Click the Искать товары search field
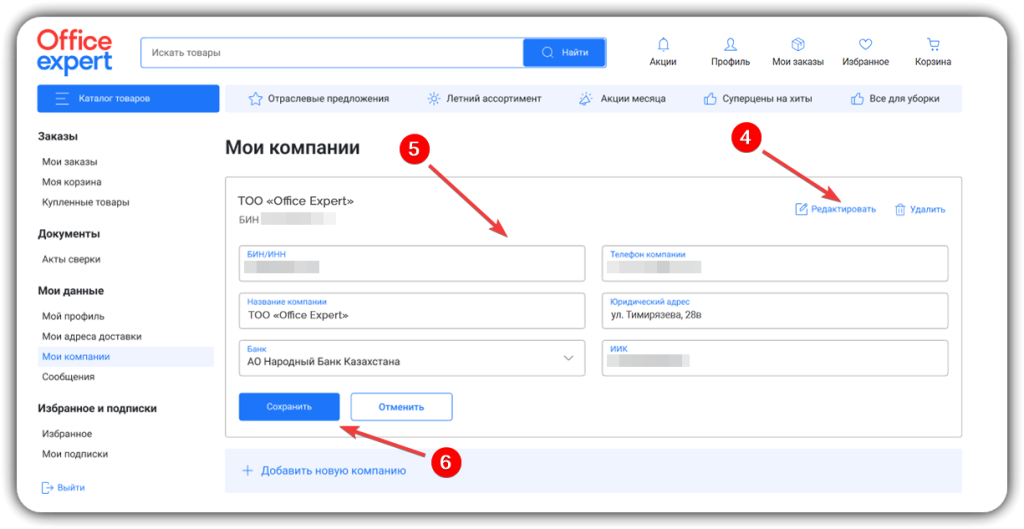1024x529 pixels. coord(332,52)
